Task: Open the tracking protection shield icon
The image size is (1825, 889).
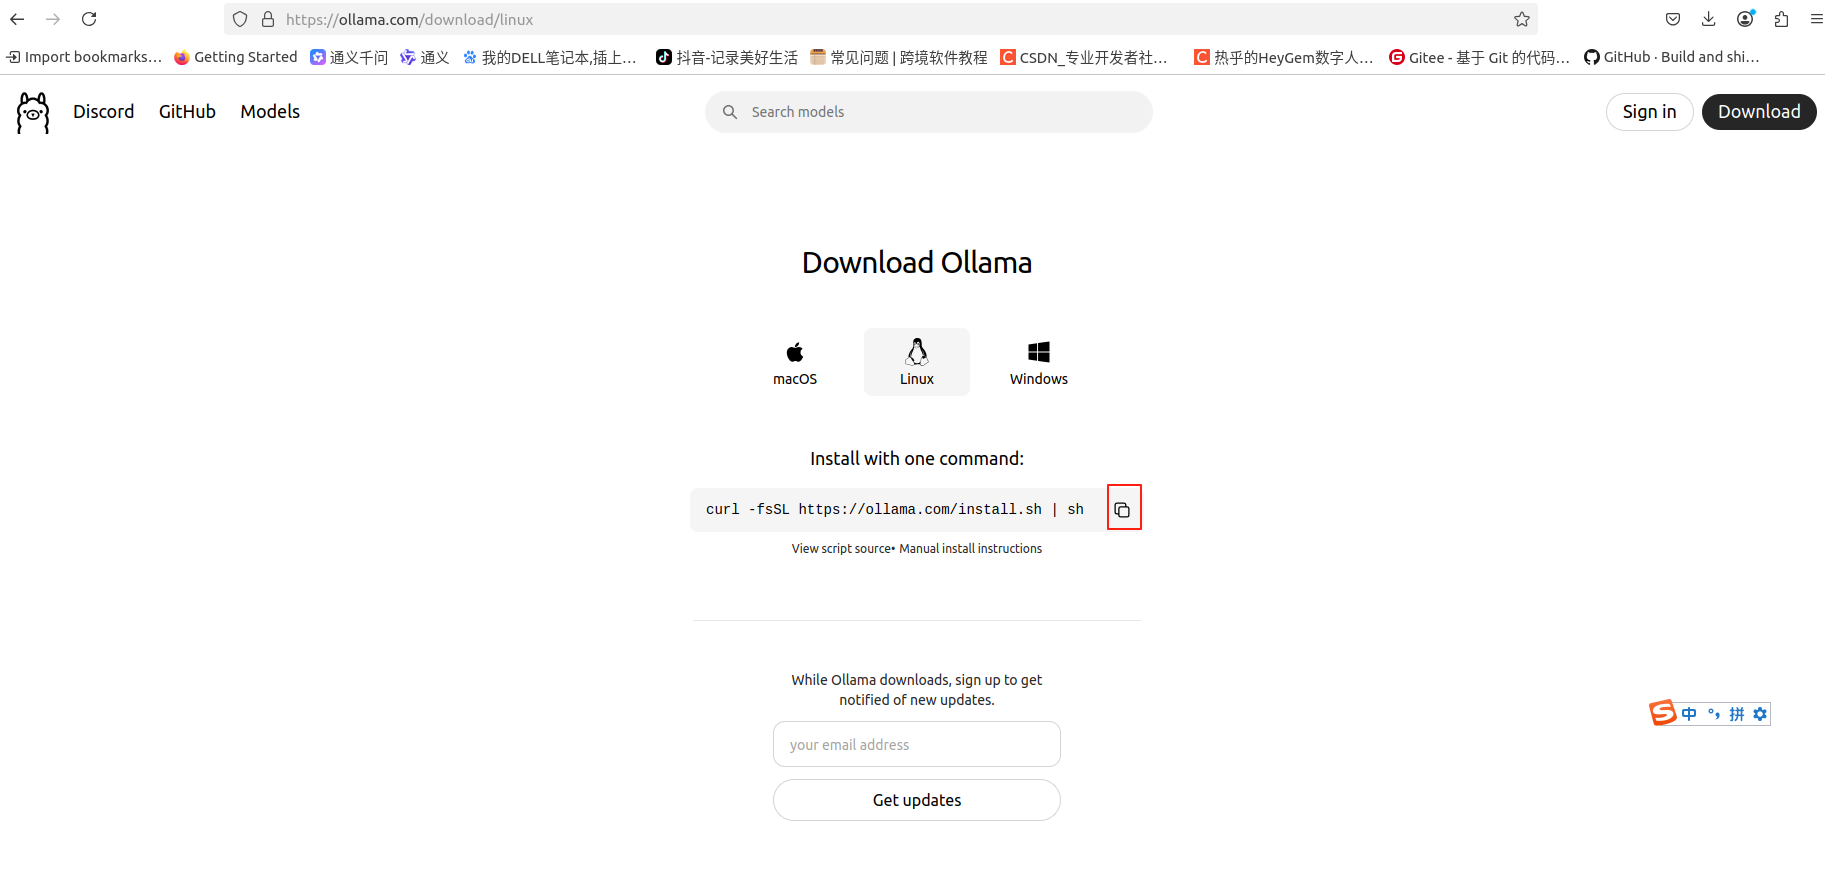Action: (240, 19)
